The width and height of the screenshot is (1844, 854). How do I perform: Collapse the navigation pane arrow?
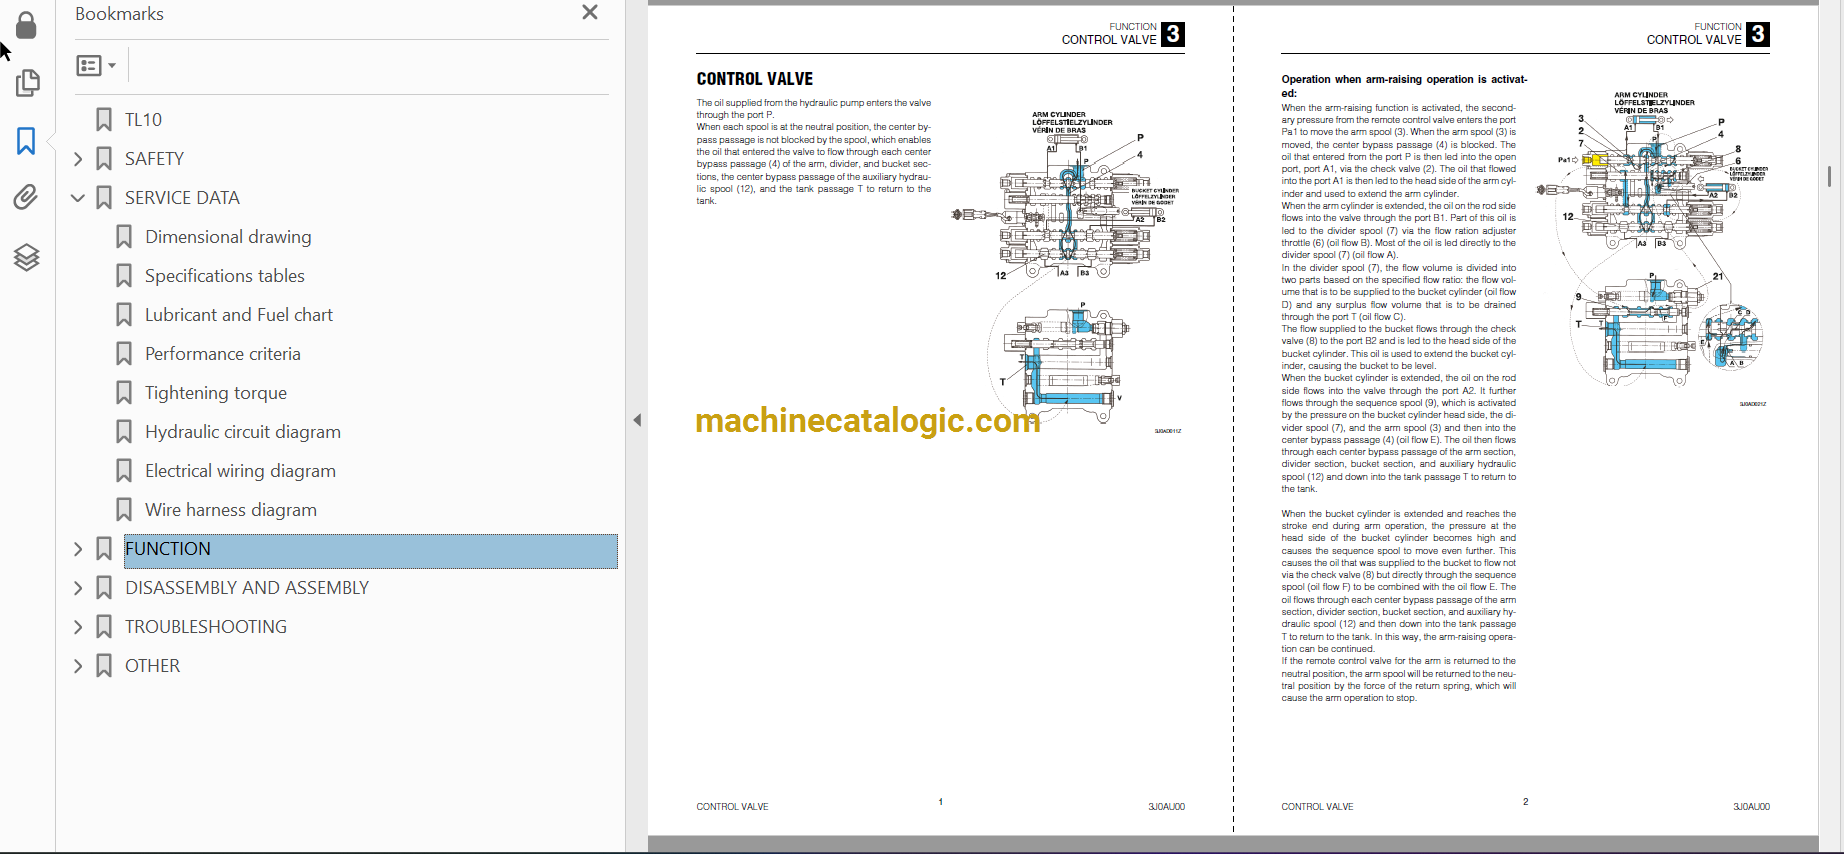click(637, 420)
